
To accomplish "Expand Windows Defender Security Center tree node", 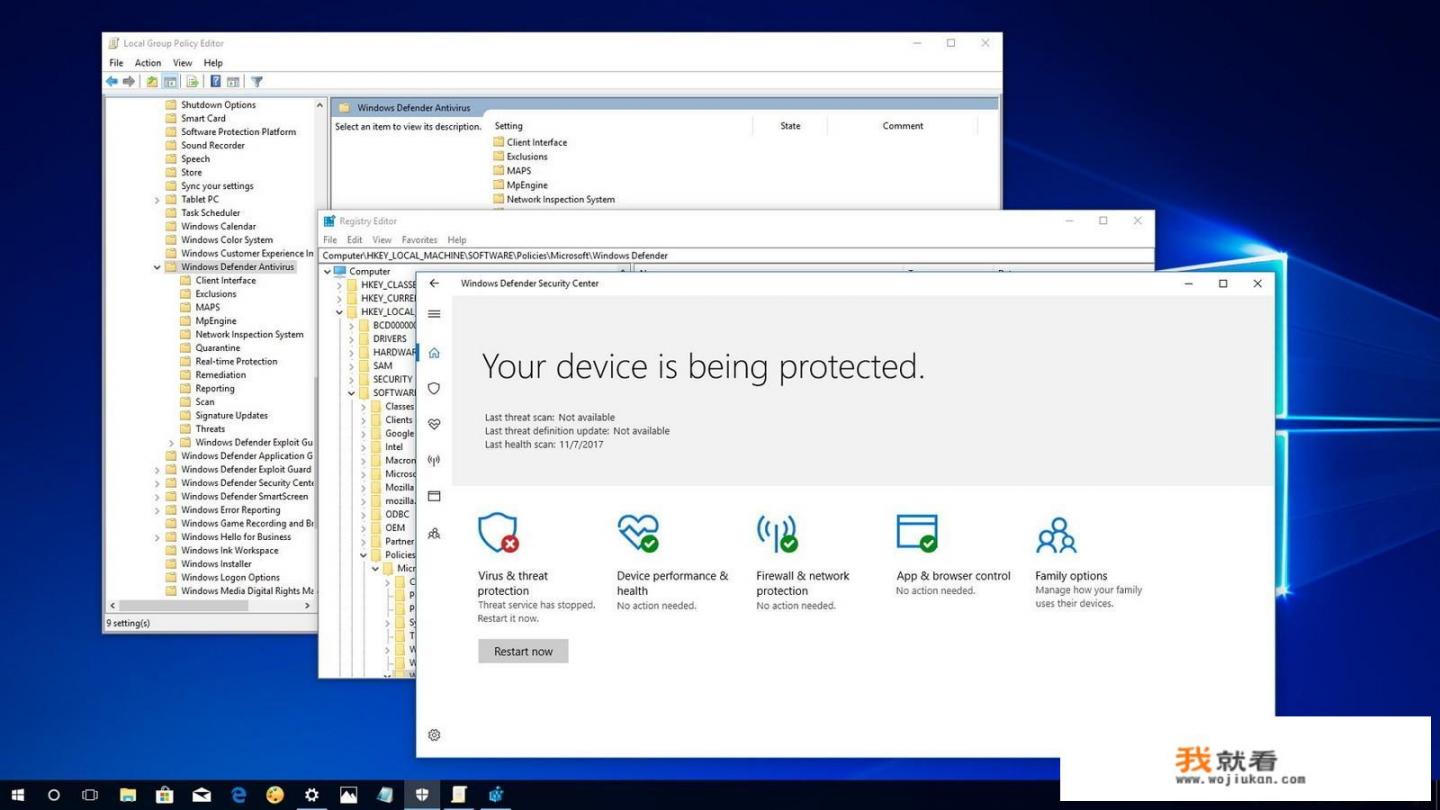I will 157,483.
